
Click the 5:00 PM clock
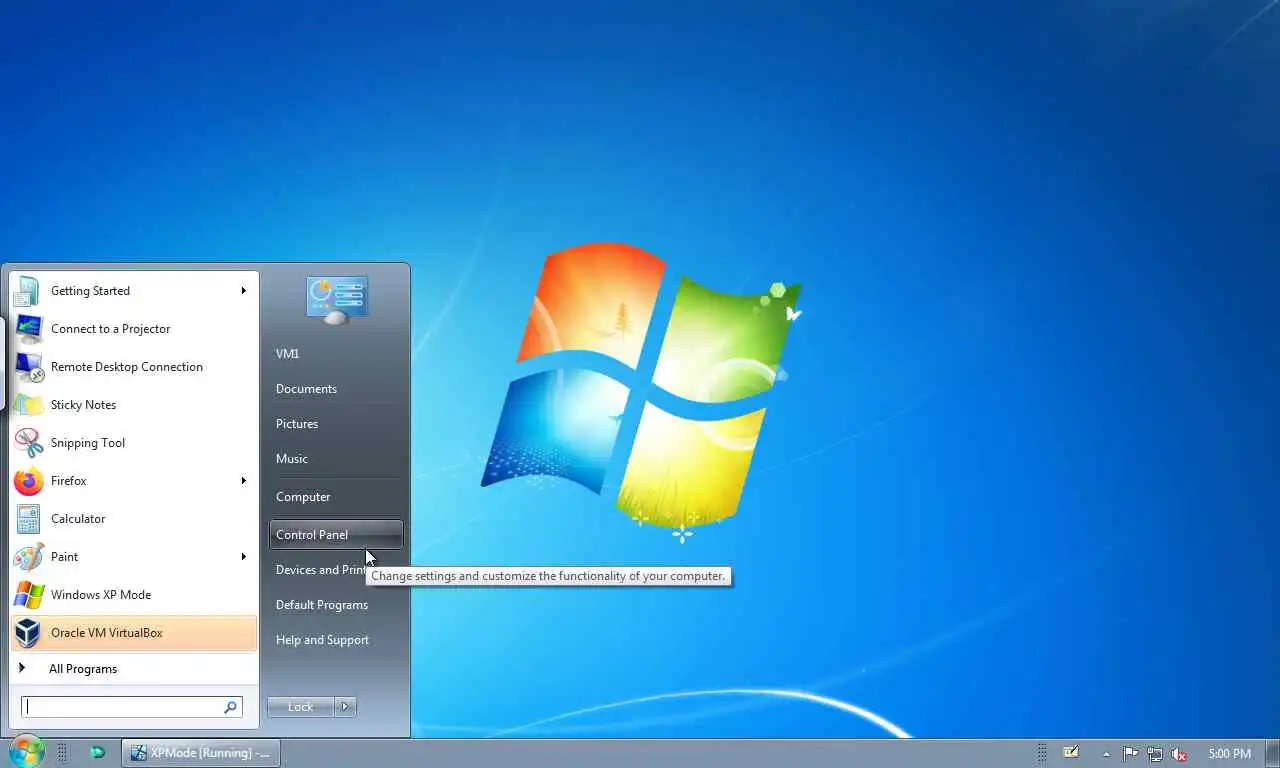click(x=1229, y=754)
